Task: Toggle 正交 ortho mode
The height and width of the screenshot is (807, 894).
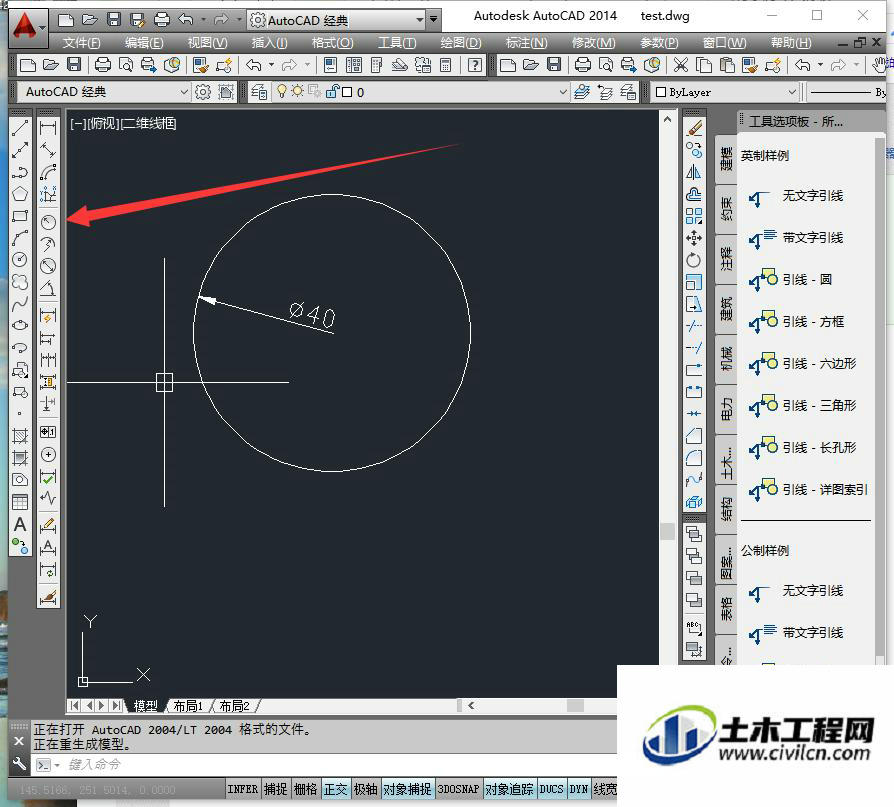Action: tap(336, 789)
